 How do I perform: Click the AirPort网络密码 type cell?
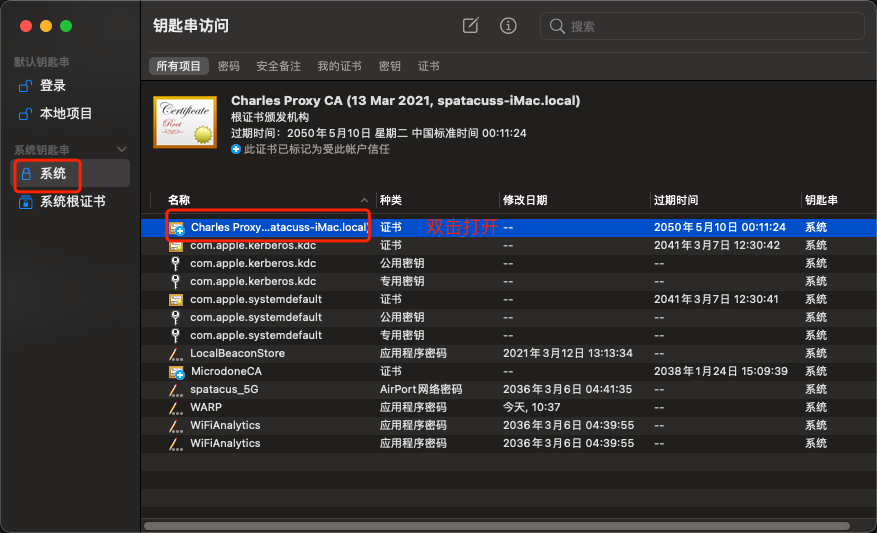click(421, 389)
